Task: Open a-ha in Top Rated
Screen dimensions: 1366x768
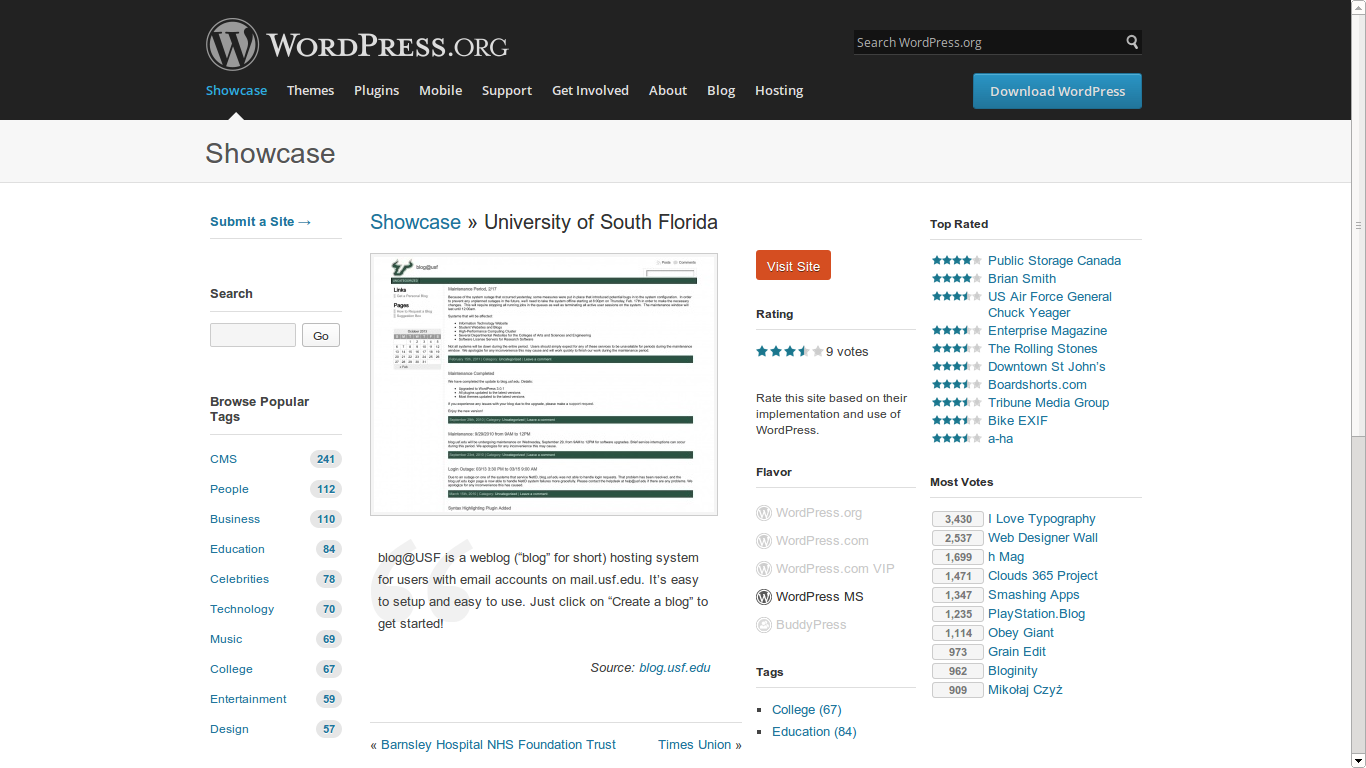Action: 1000,439
